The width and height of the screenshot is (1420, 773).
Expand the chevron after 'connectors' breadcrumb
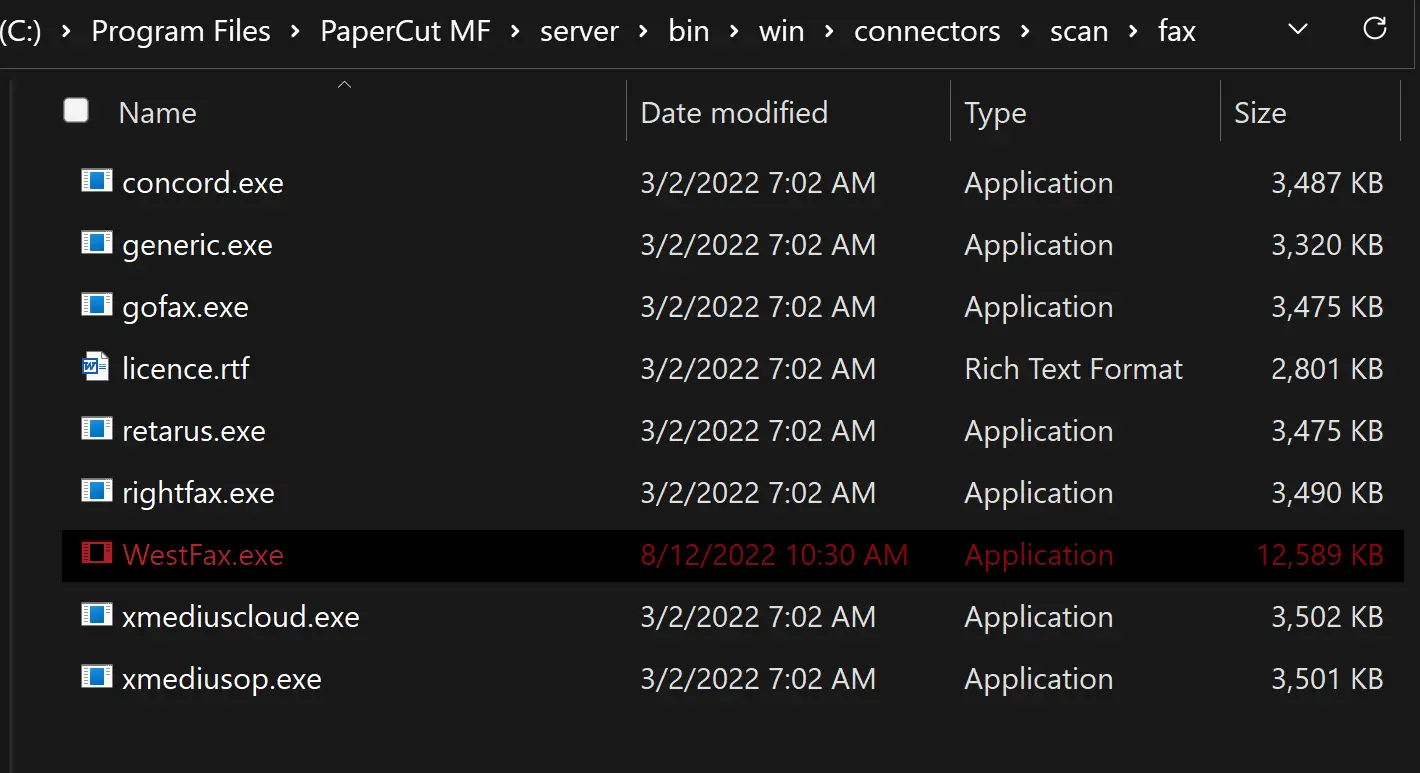click(x=1025, y=32)
